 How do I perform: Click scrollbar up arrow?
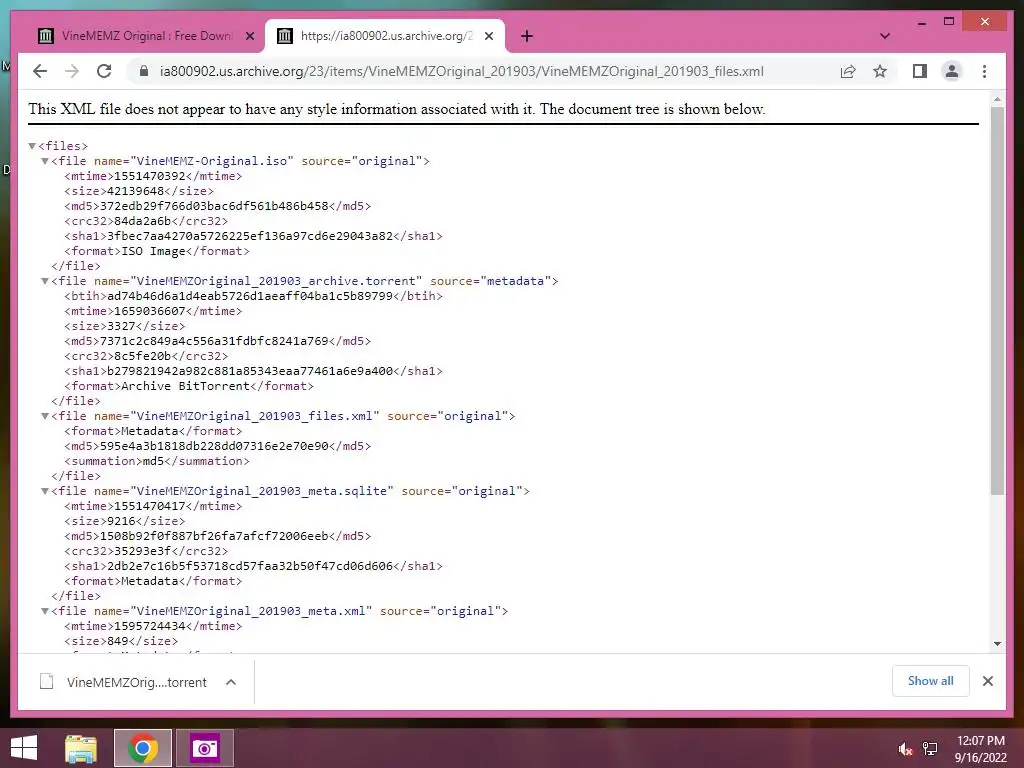pyautogui.click(x=997, y=99)
